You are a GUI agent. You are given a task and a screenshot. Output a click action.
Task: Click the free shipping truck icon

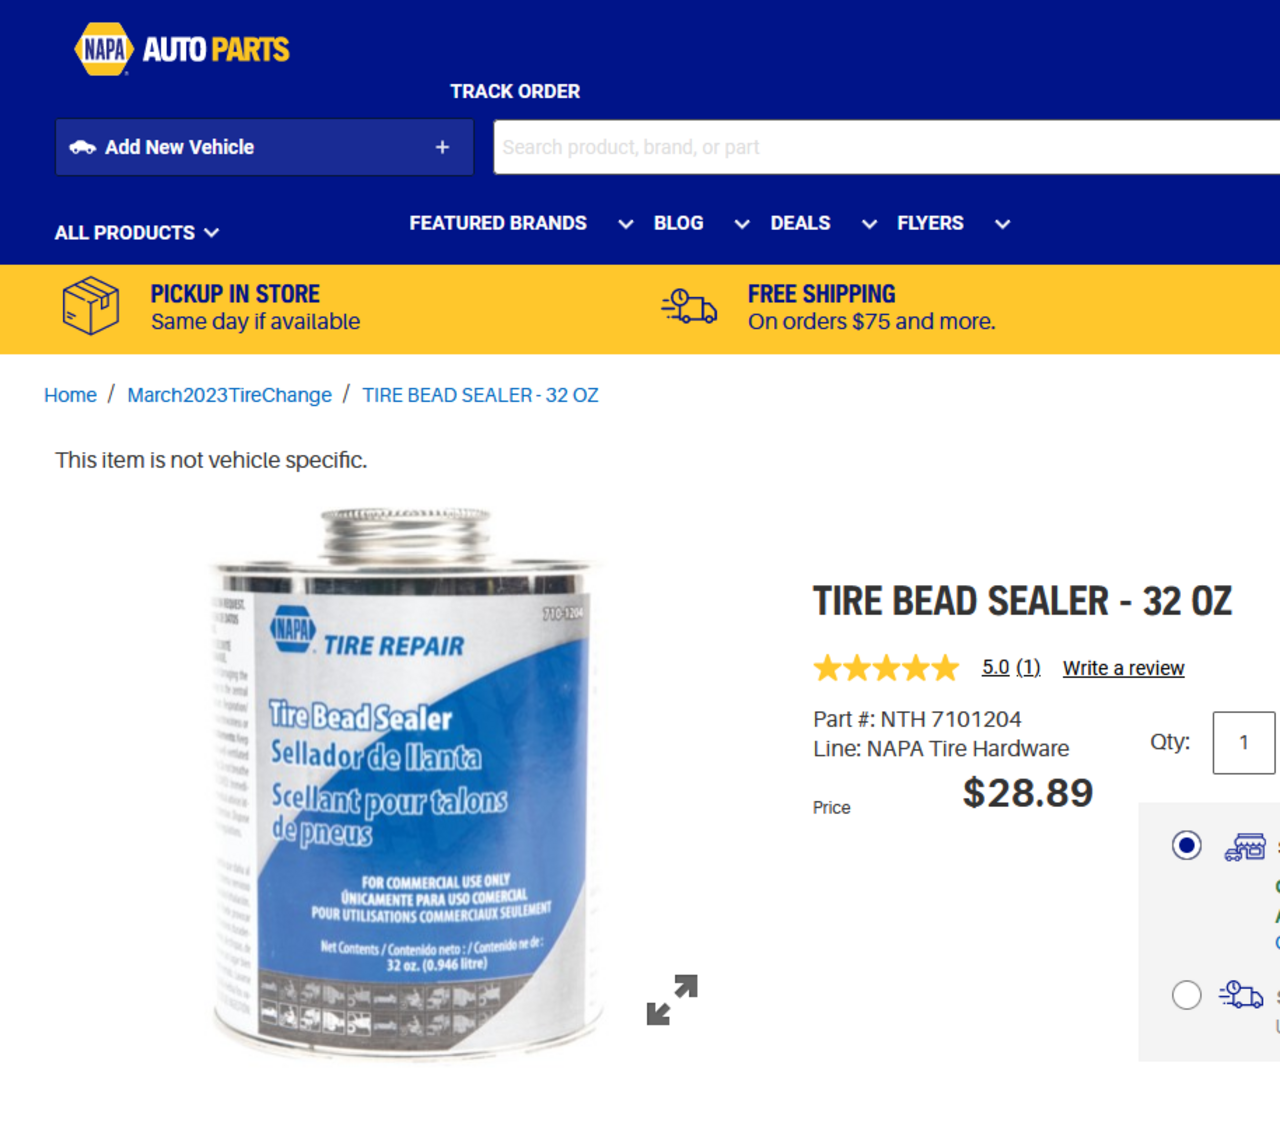coord(689,307)
